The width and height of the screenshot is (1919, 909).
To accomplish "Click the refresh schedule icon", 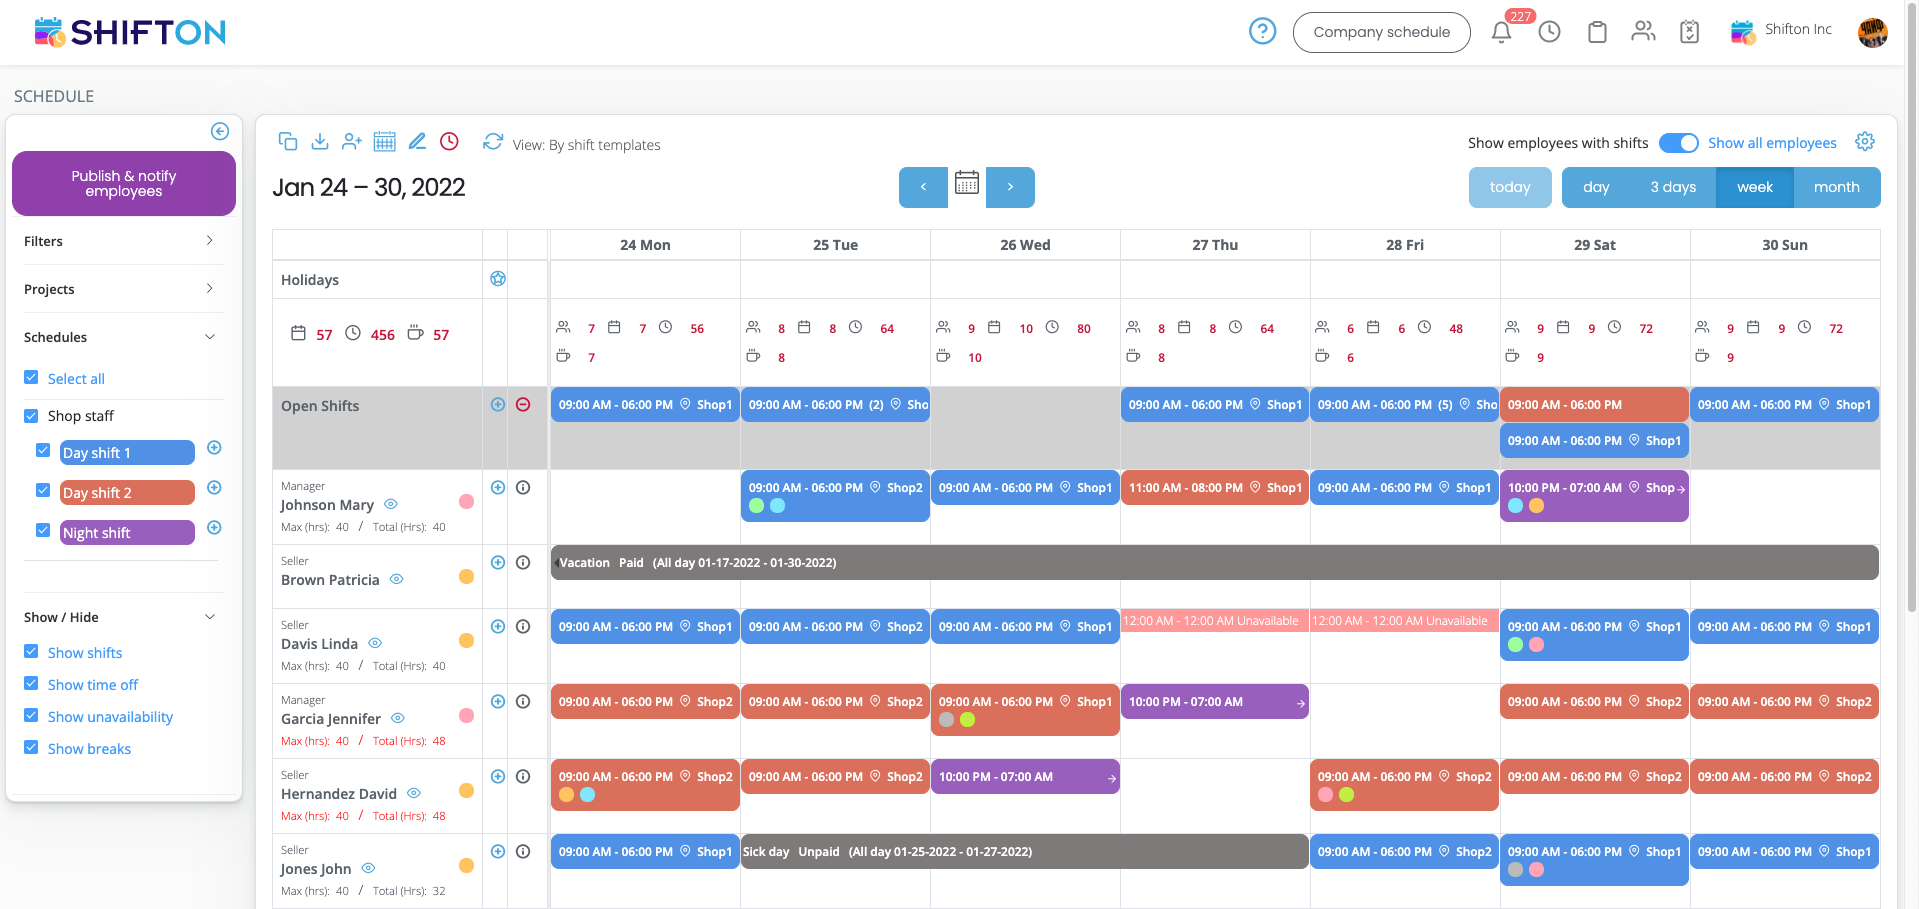I will click(x=492, y=142).
